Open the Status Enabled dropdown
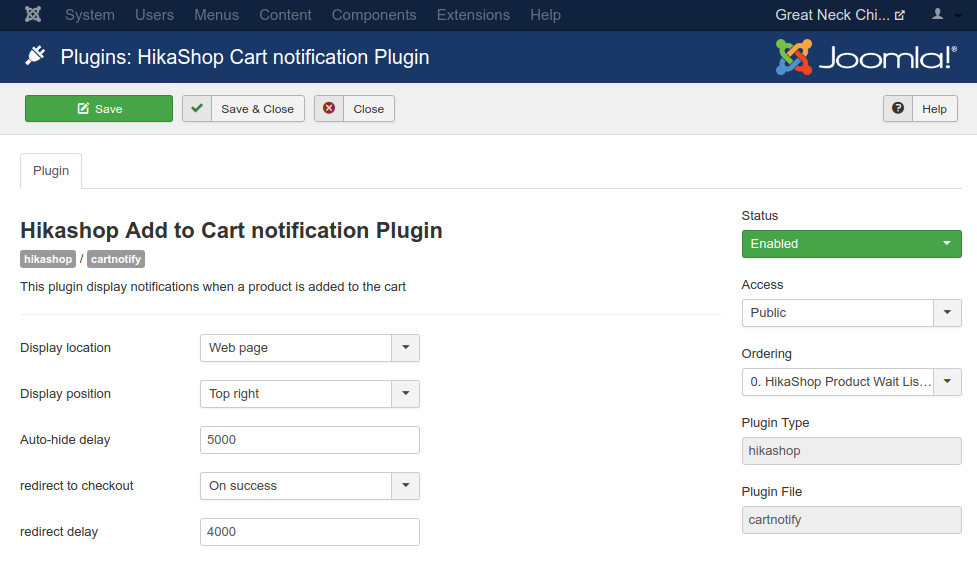Image resolution: width=977 pixels, height=567 pixels. tap(851, 244)
